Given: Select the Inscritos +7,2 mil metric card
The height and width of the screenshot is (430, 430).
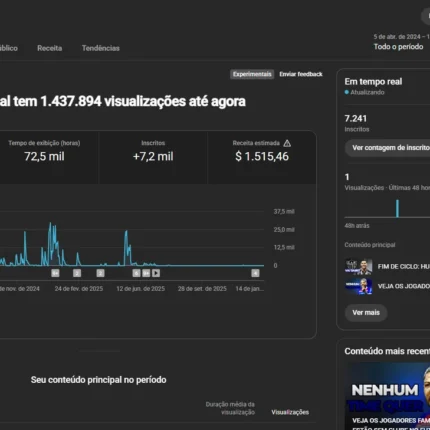Looking at the screenshot, I should [x=153, y=157].
